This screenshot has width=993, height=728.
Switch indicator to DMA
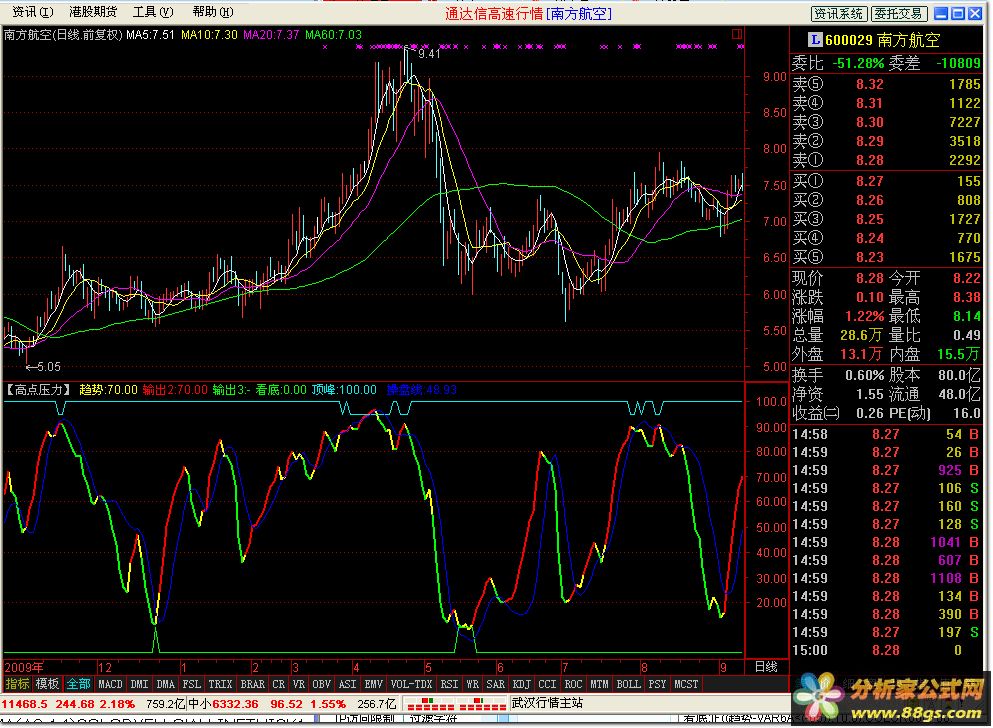(165, 684)
